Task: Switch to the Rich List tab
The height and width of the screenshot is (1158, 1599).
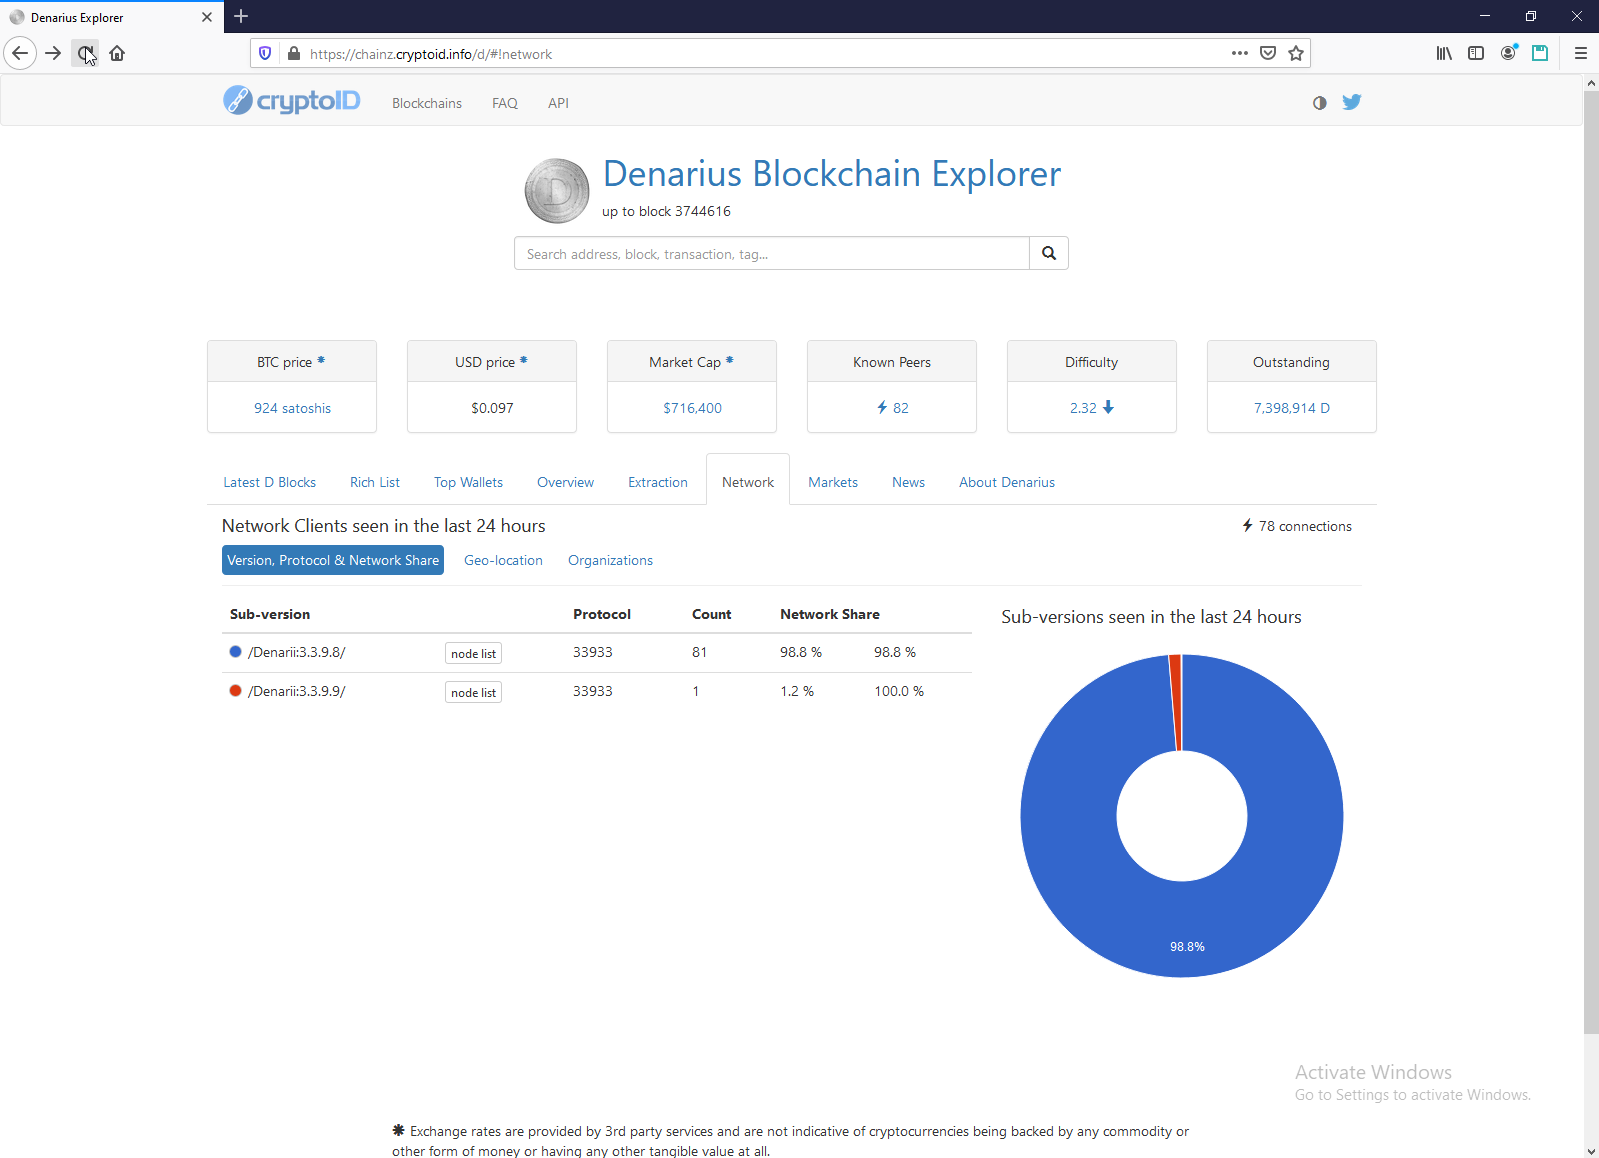Action: click(x=375, y=482)
